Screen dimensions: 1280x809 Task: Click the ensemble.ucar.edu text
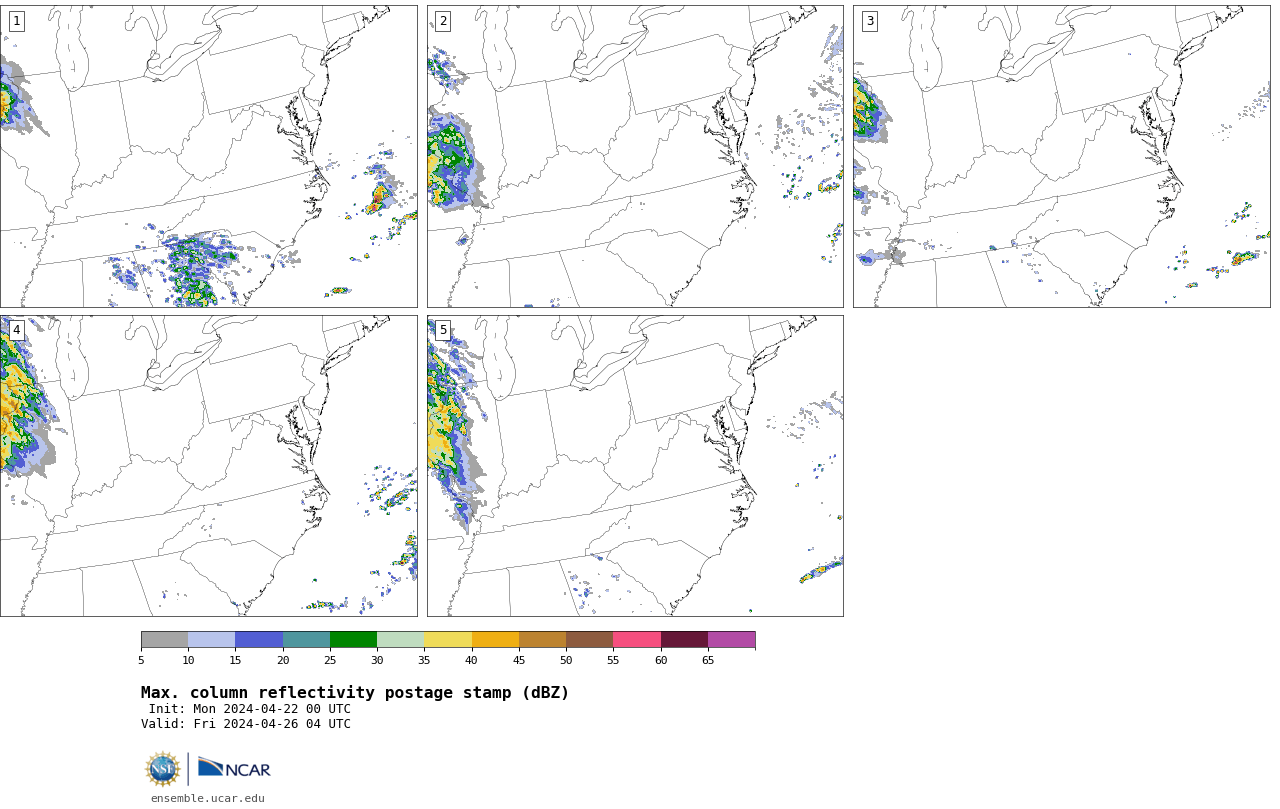[208, 798]
